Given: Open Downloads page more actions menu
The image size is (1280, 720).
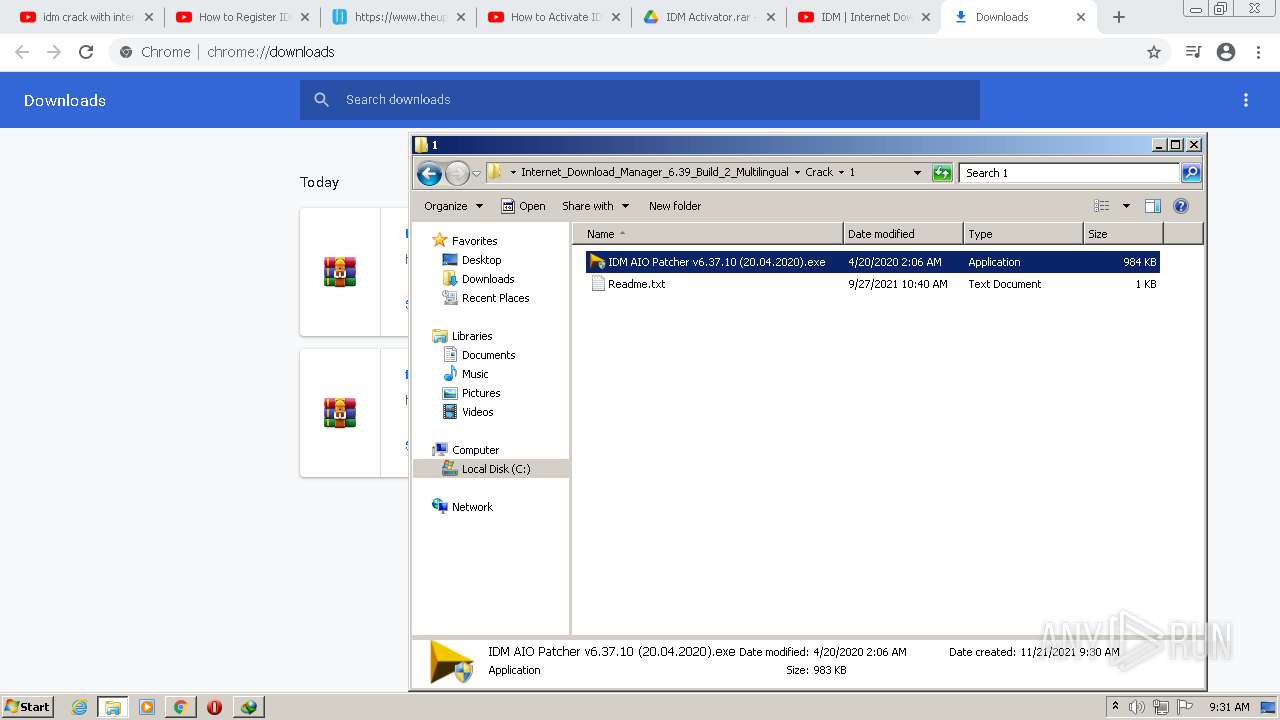Looking at the screenshot, I should coord(1246,100).
